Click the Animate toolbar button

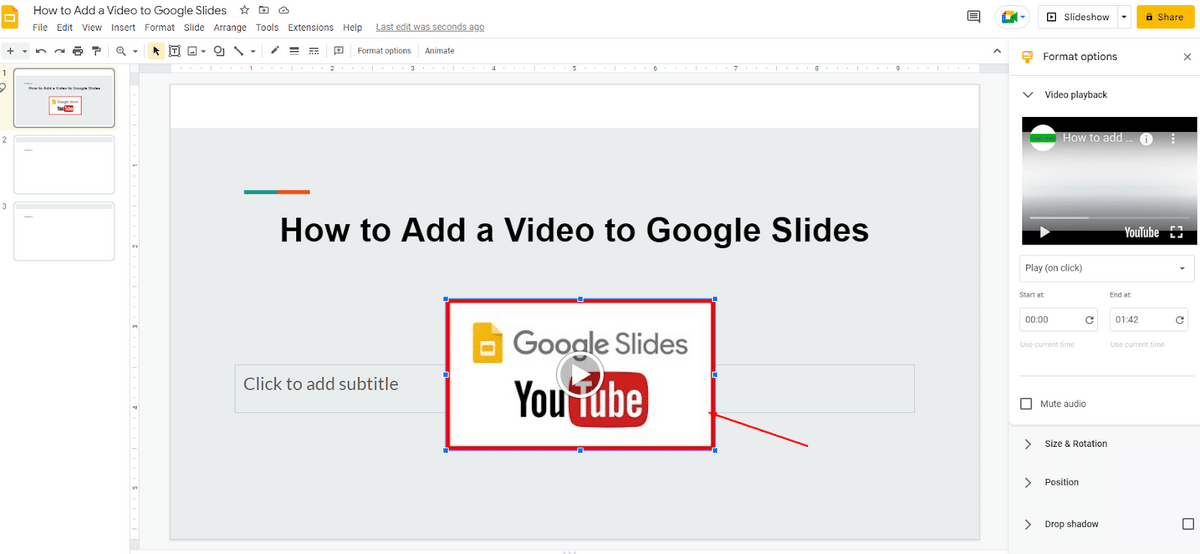[439, 51]
